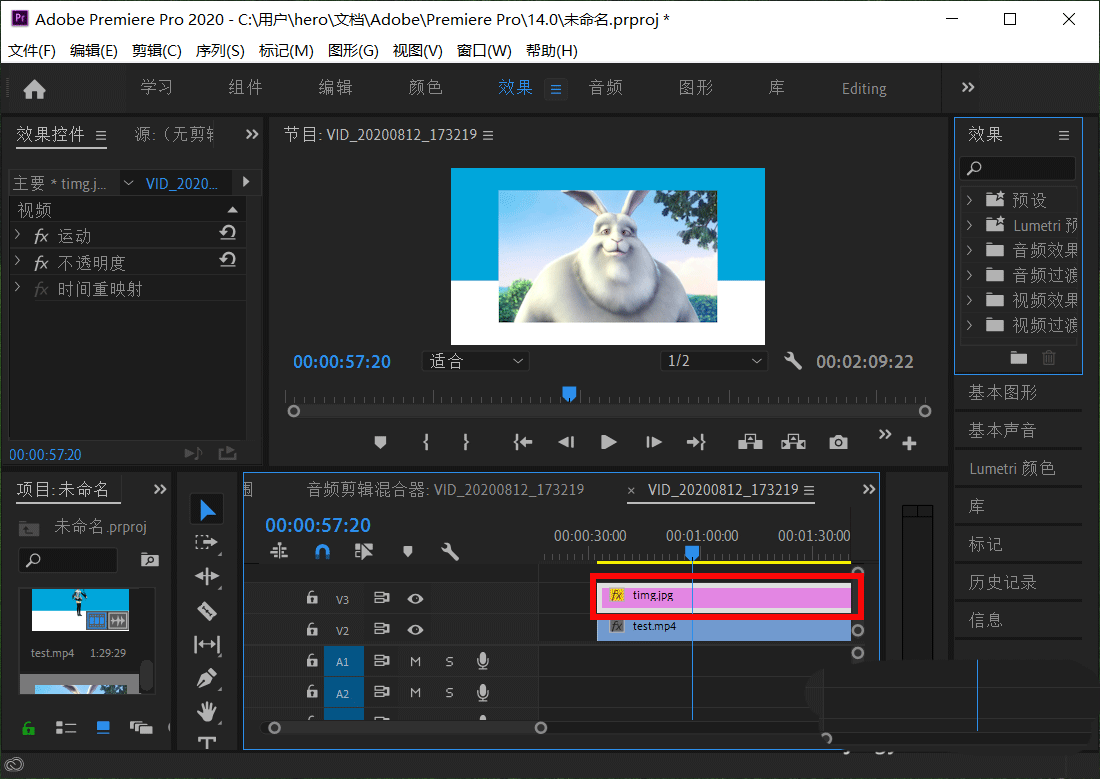The width and height of the screenshot is (1100, 779).
Task: Hide V3 track output with eye icon
Action: [x=415, y=599]
